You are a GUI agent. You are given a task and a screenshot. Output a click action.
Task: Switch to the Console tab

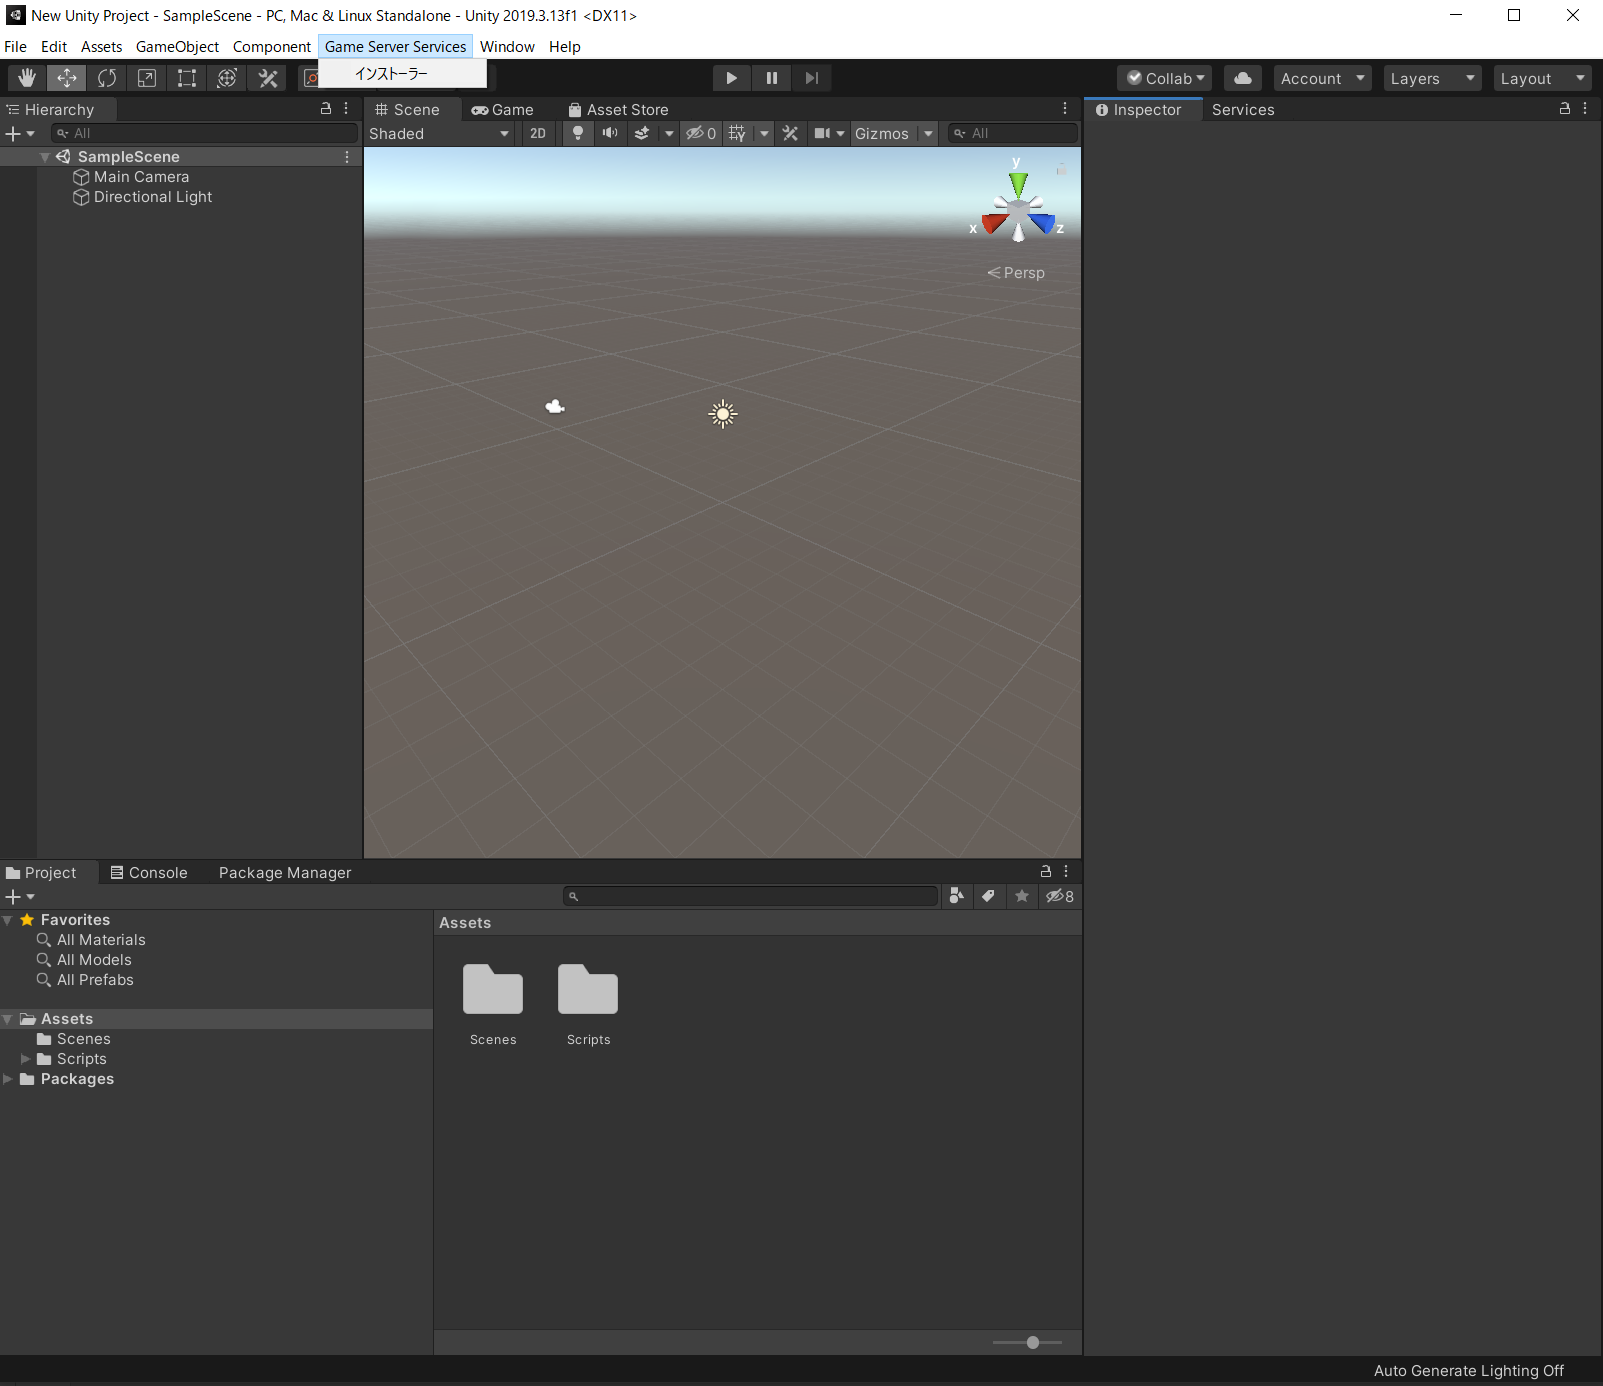(149, 873)
